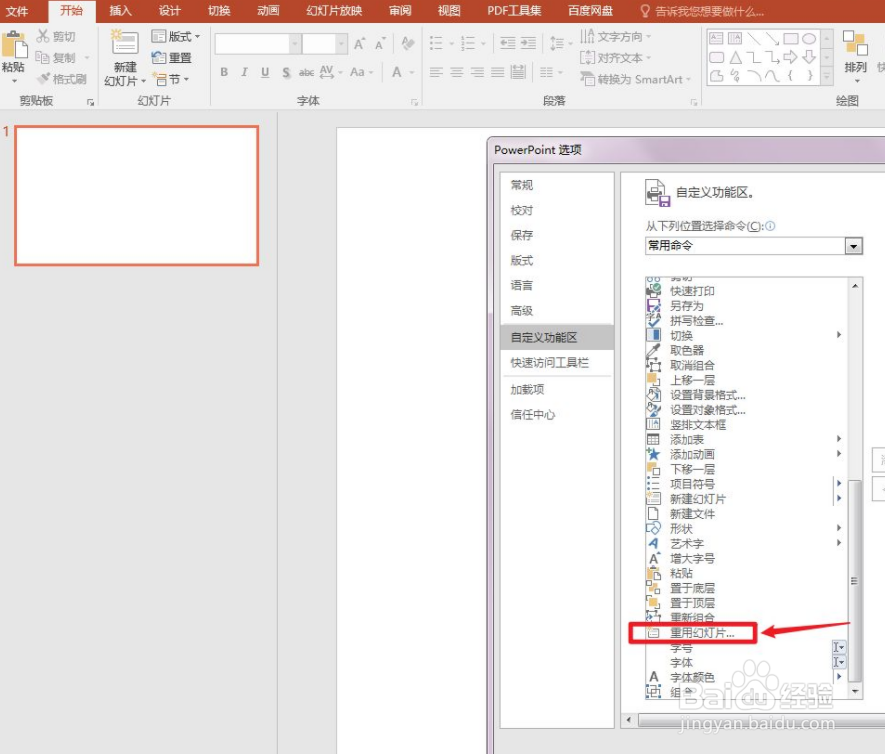Open the 保存 options category
The width and height of the screenshot is (885, 754).
tap(522, 235)
